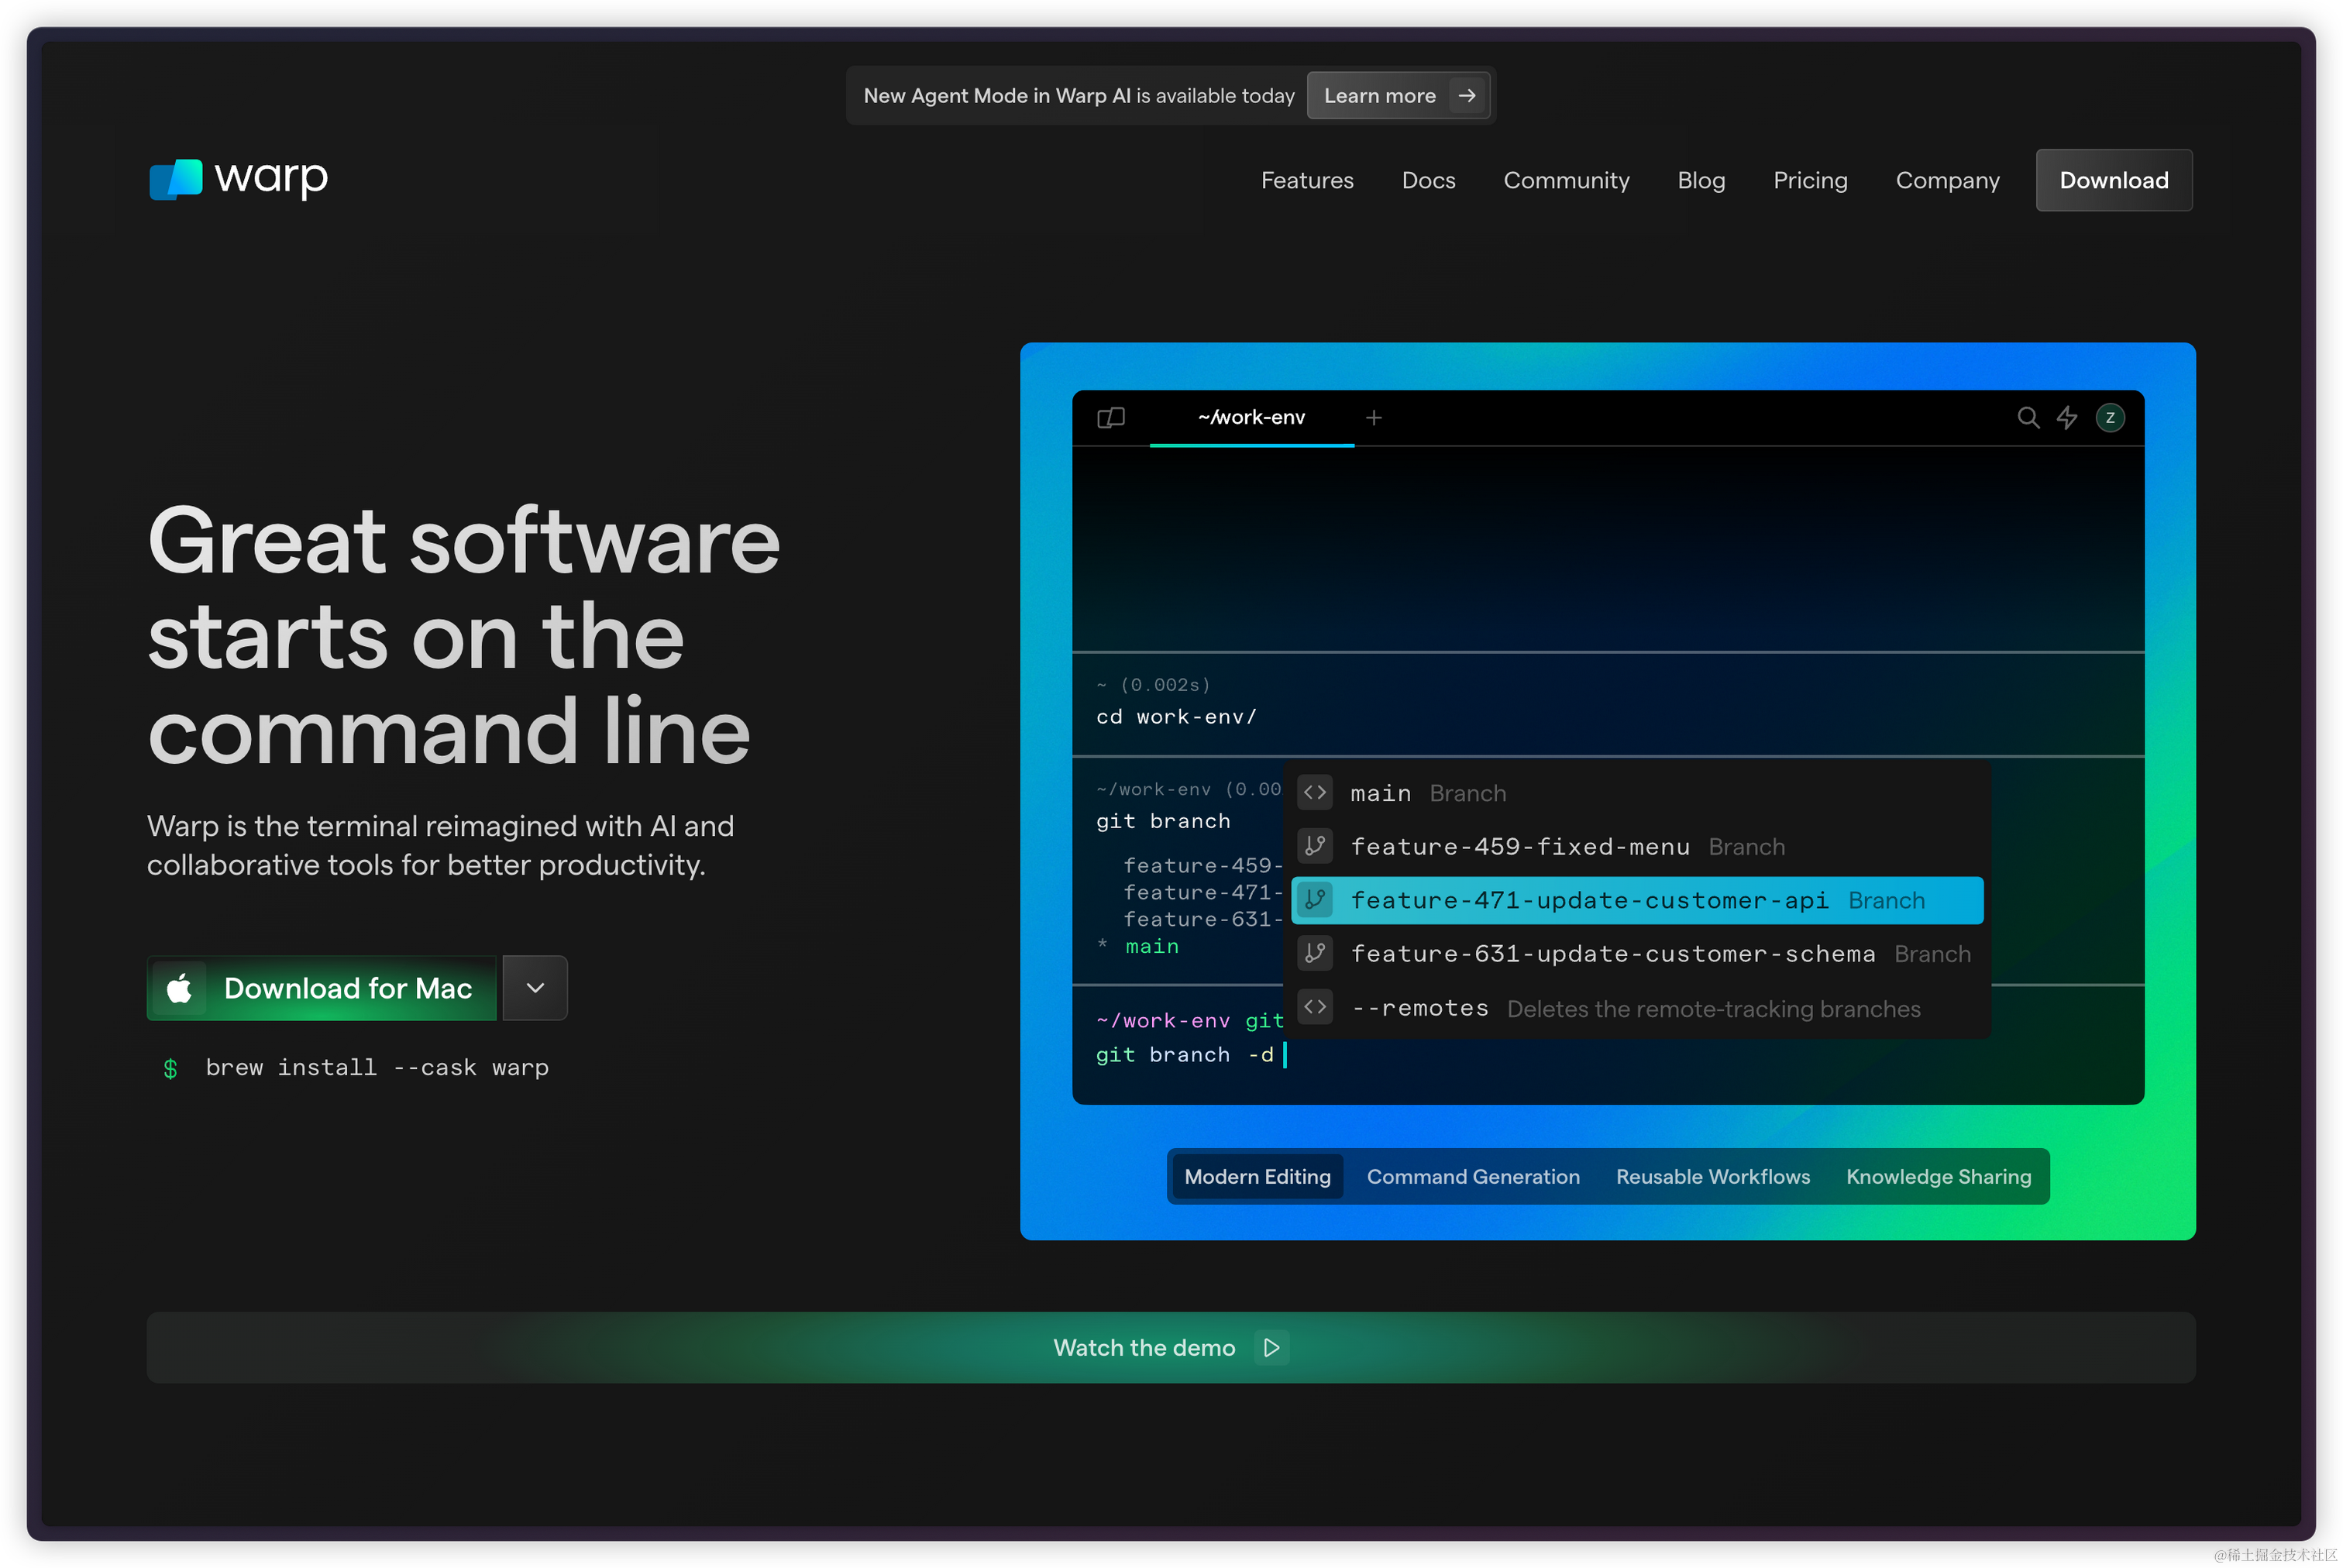Click the lightning bolt icon in terminal

[x=2067, y=418]
